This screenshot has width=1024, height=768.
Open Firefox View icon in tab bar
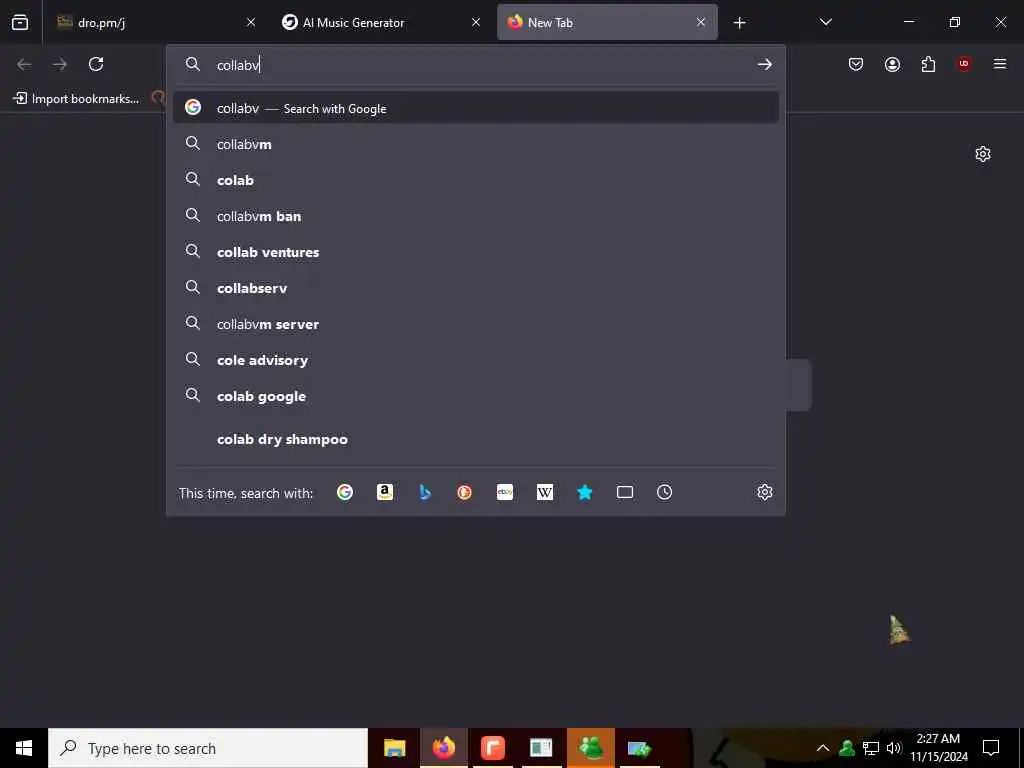[x=20, y=22]
